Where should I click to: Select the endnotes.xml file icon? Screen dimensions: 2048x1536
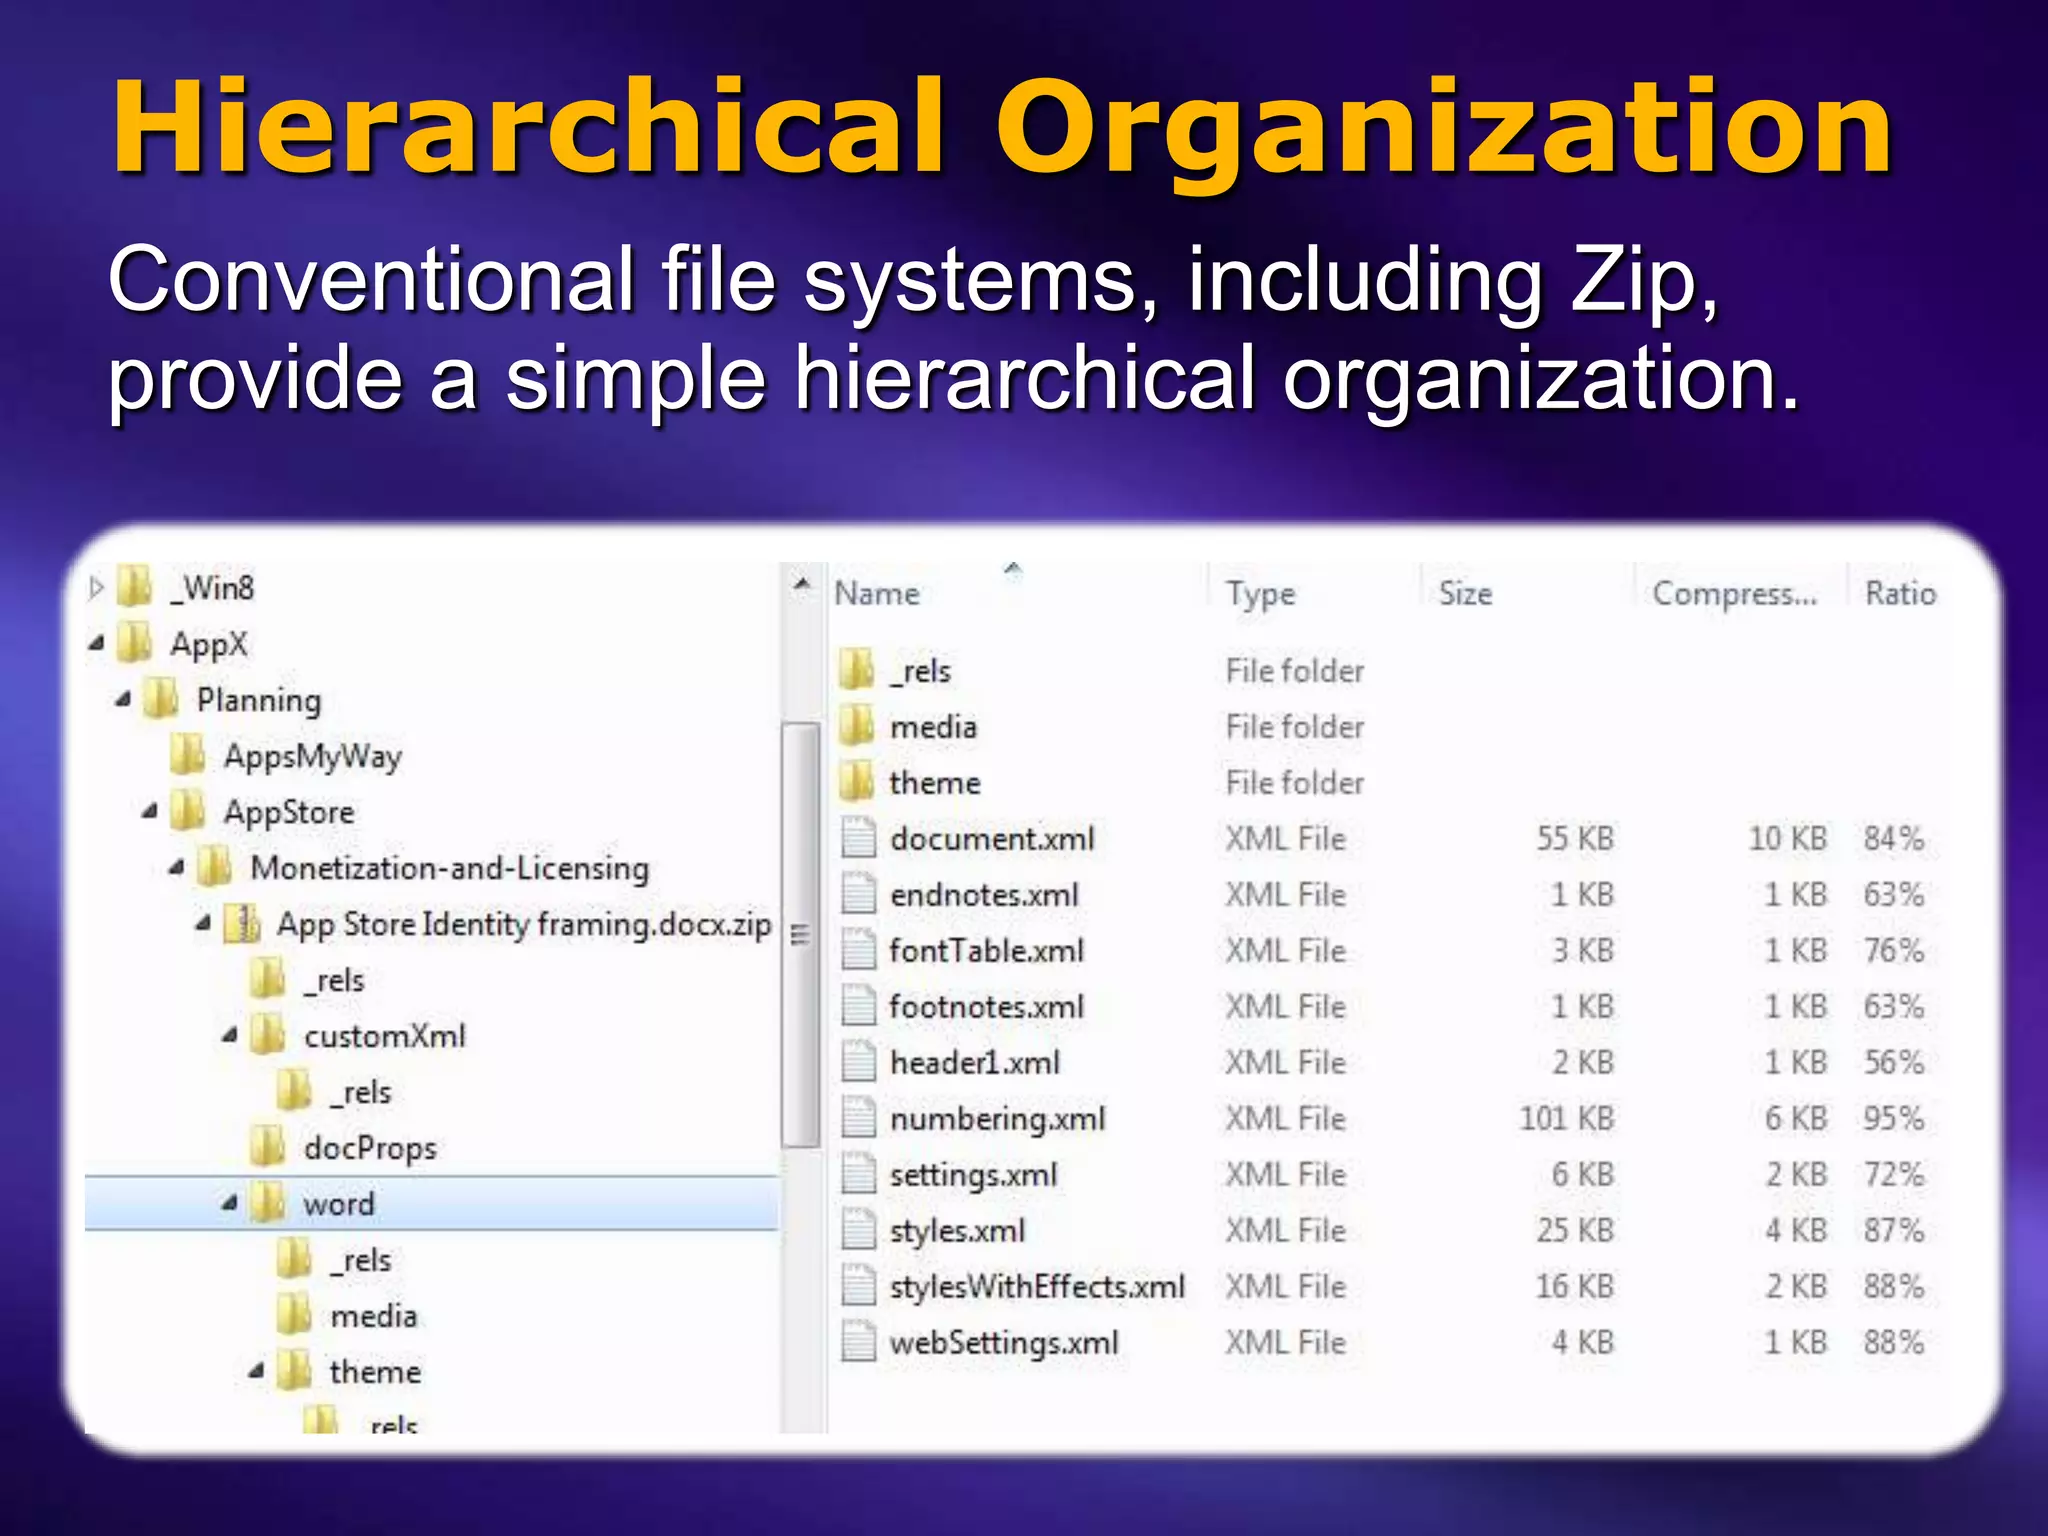click(x=858, y=894)
